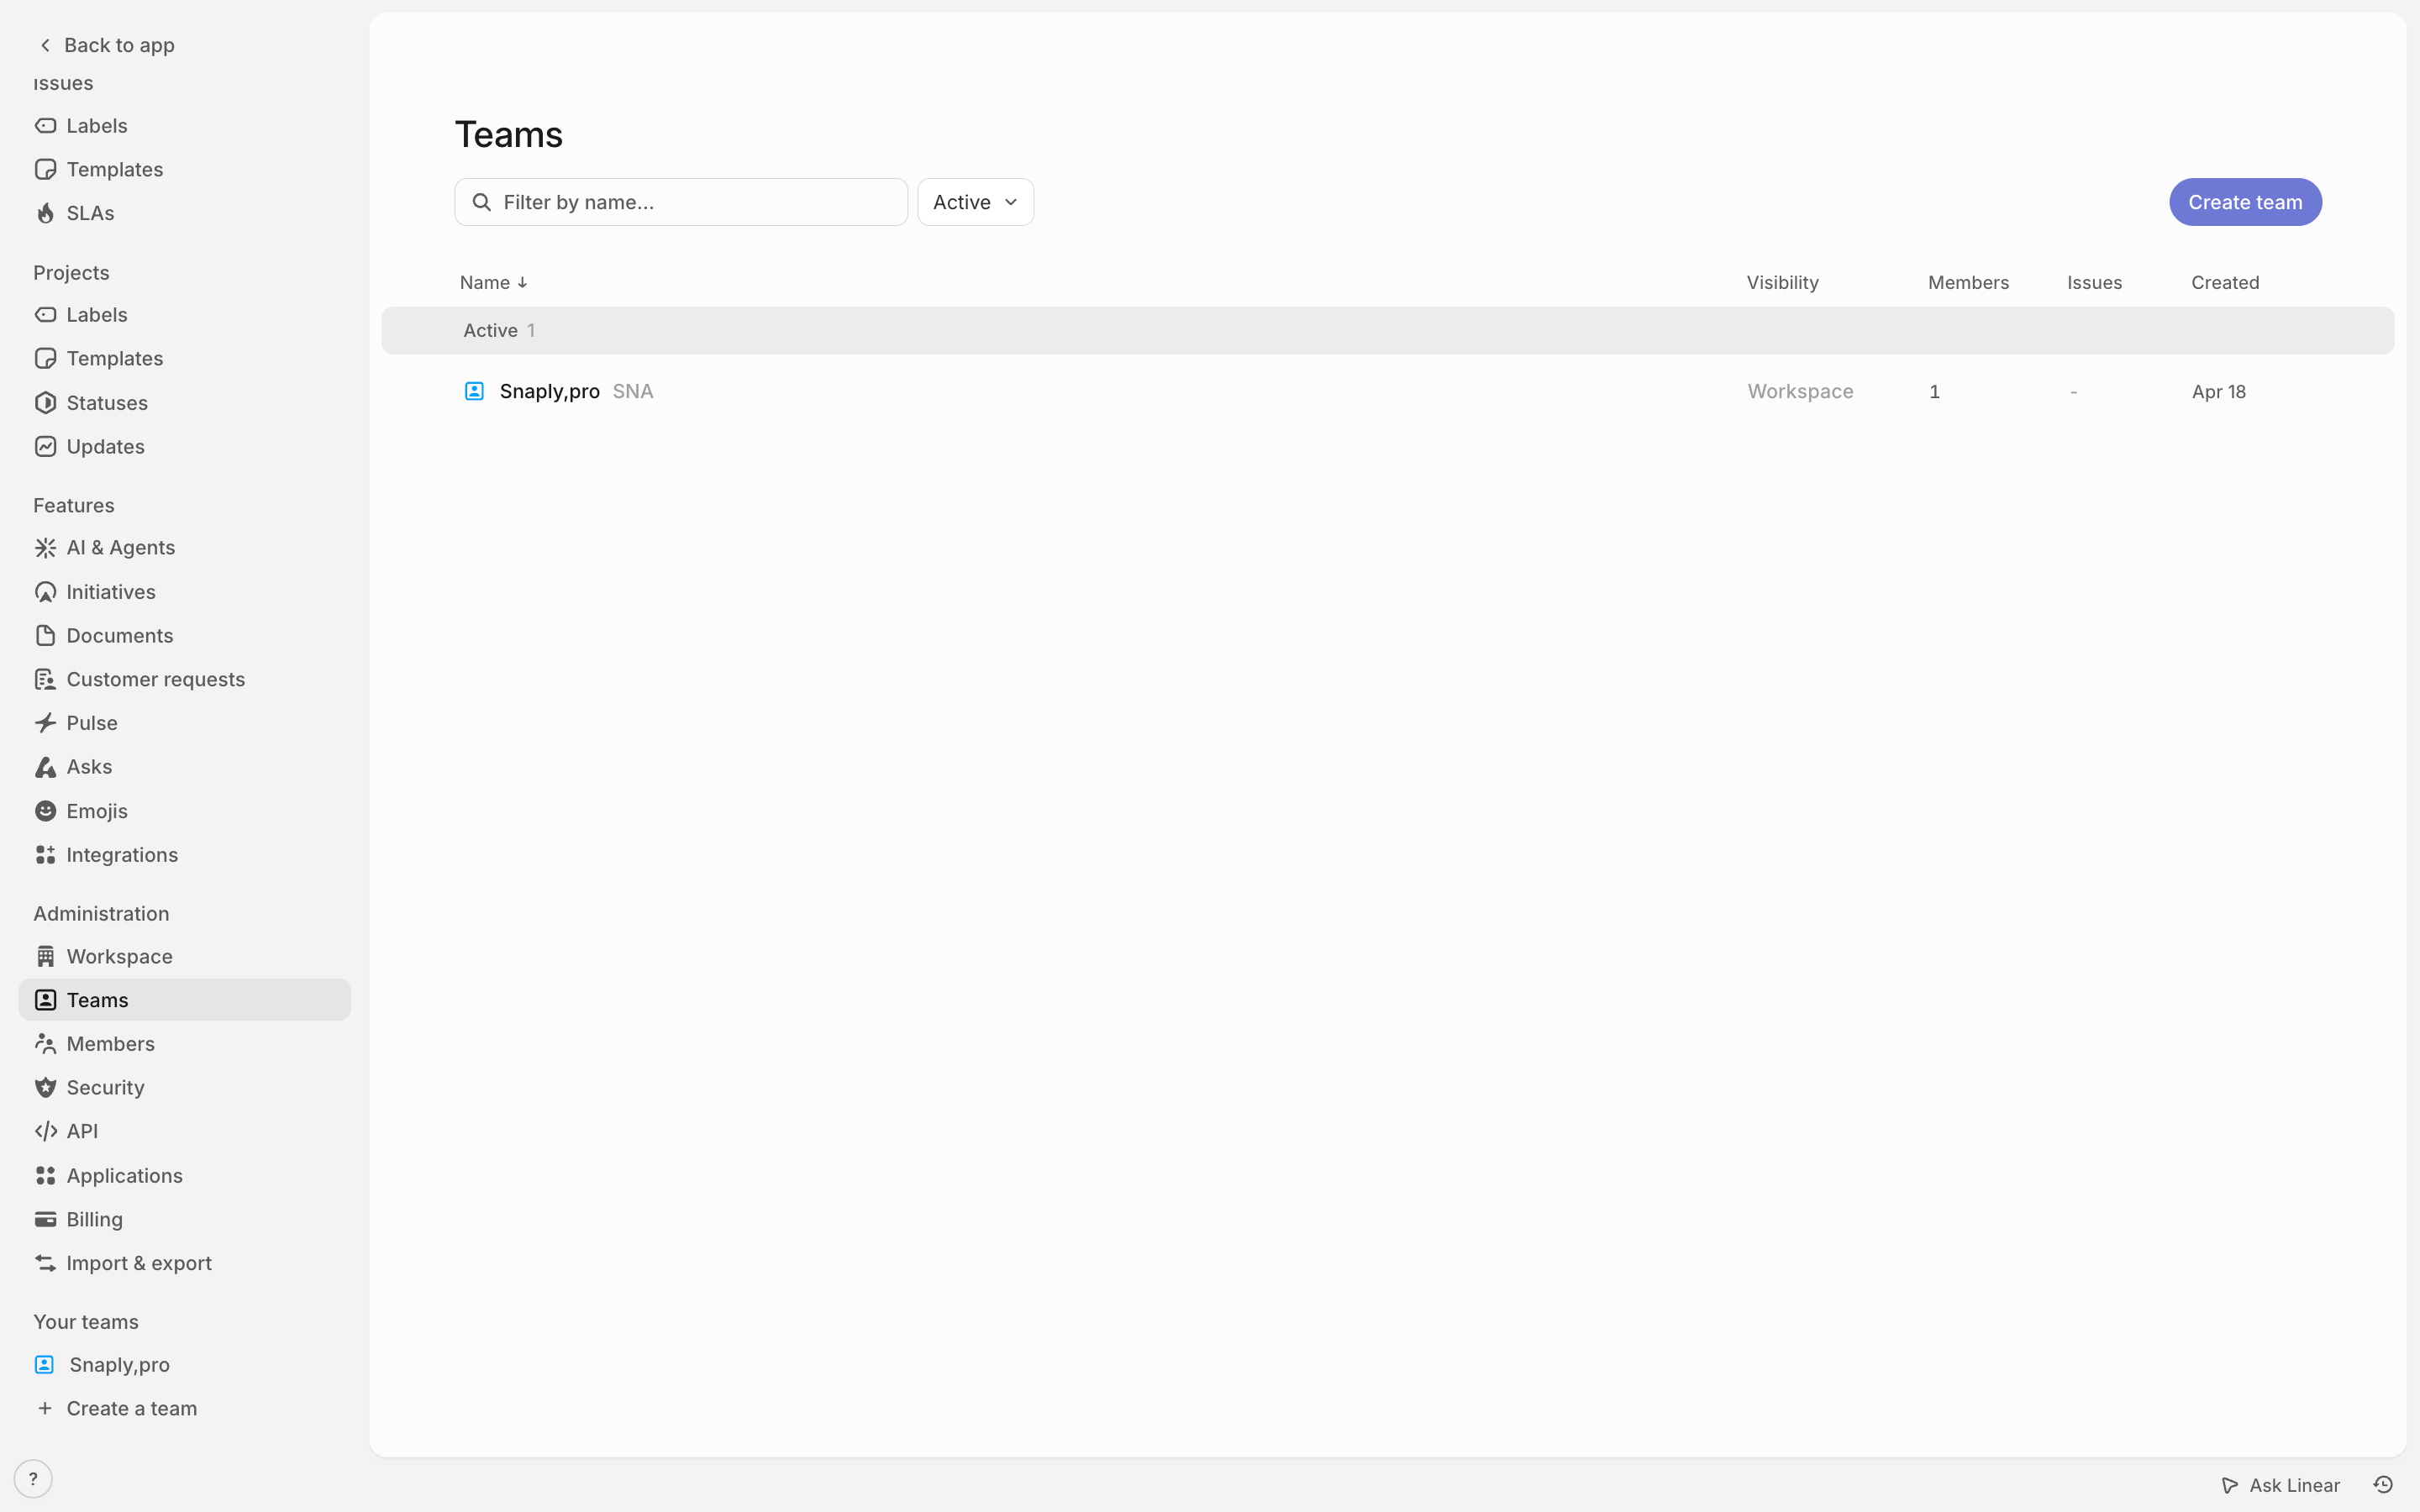Click the Integrations icon
2420x1512 pixels.
pos(45,855)
